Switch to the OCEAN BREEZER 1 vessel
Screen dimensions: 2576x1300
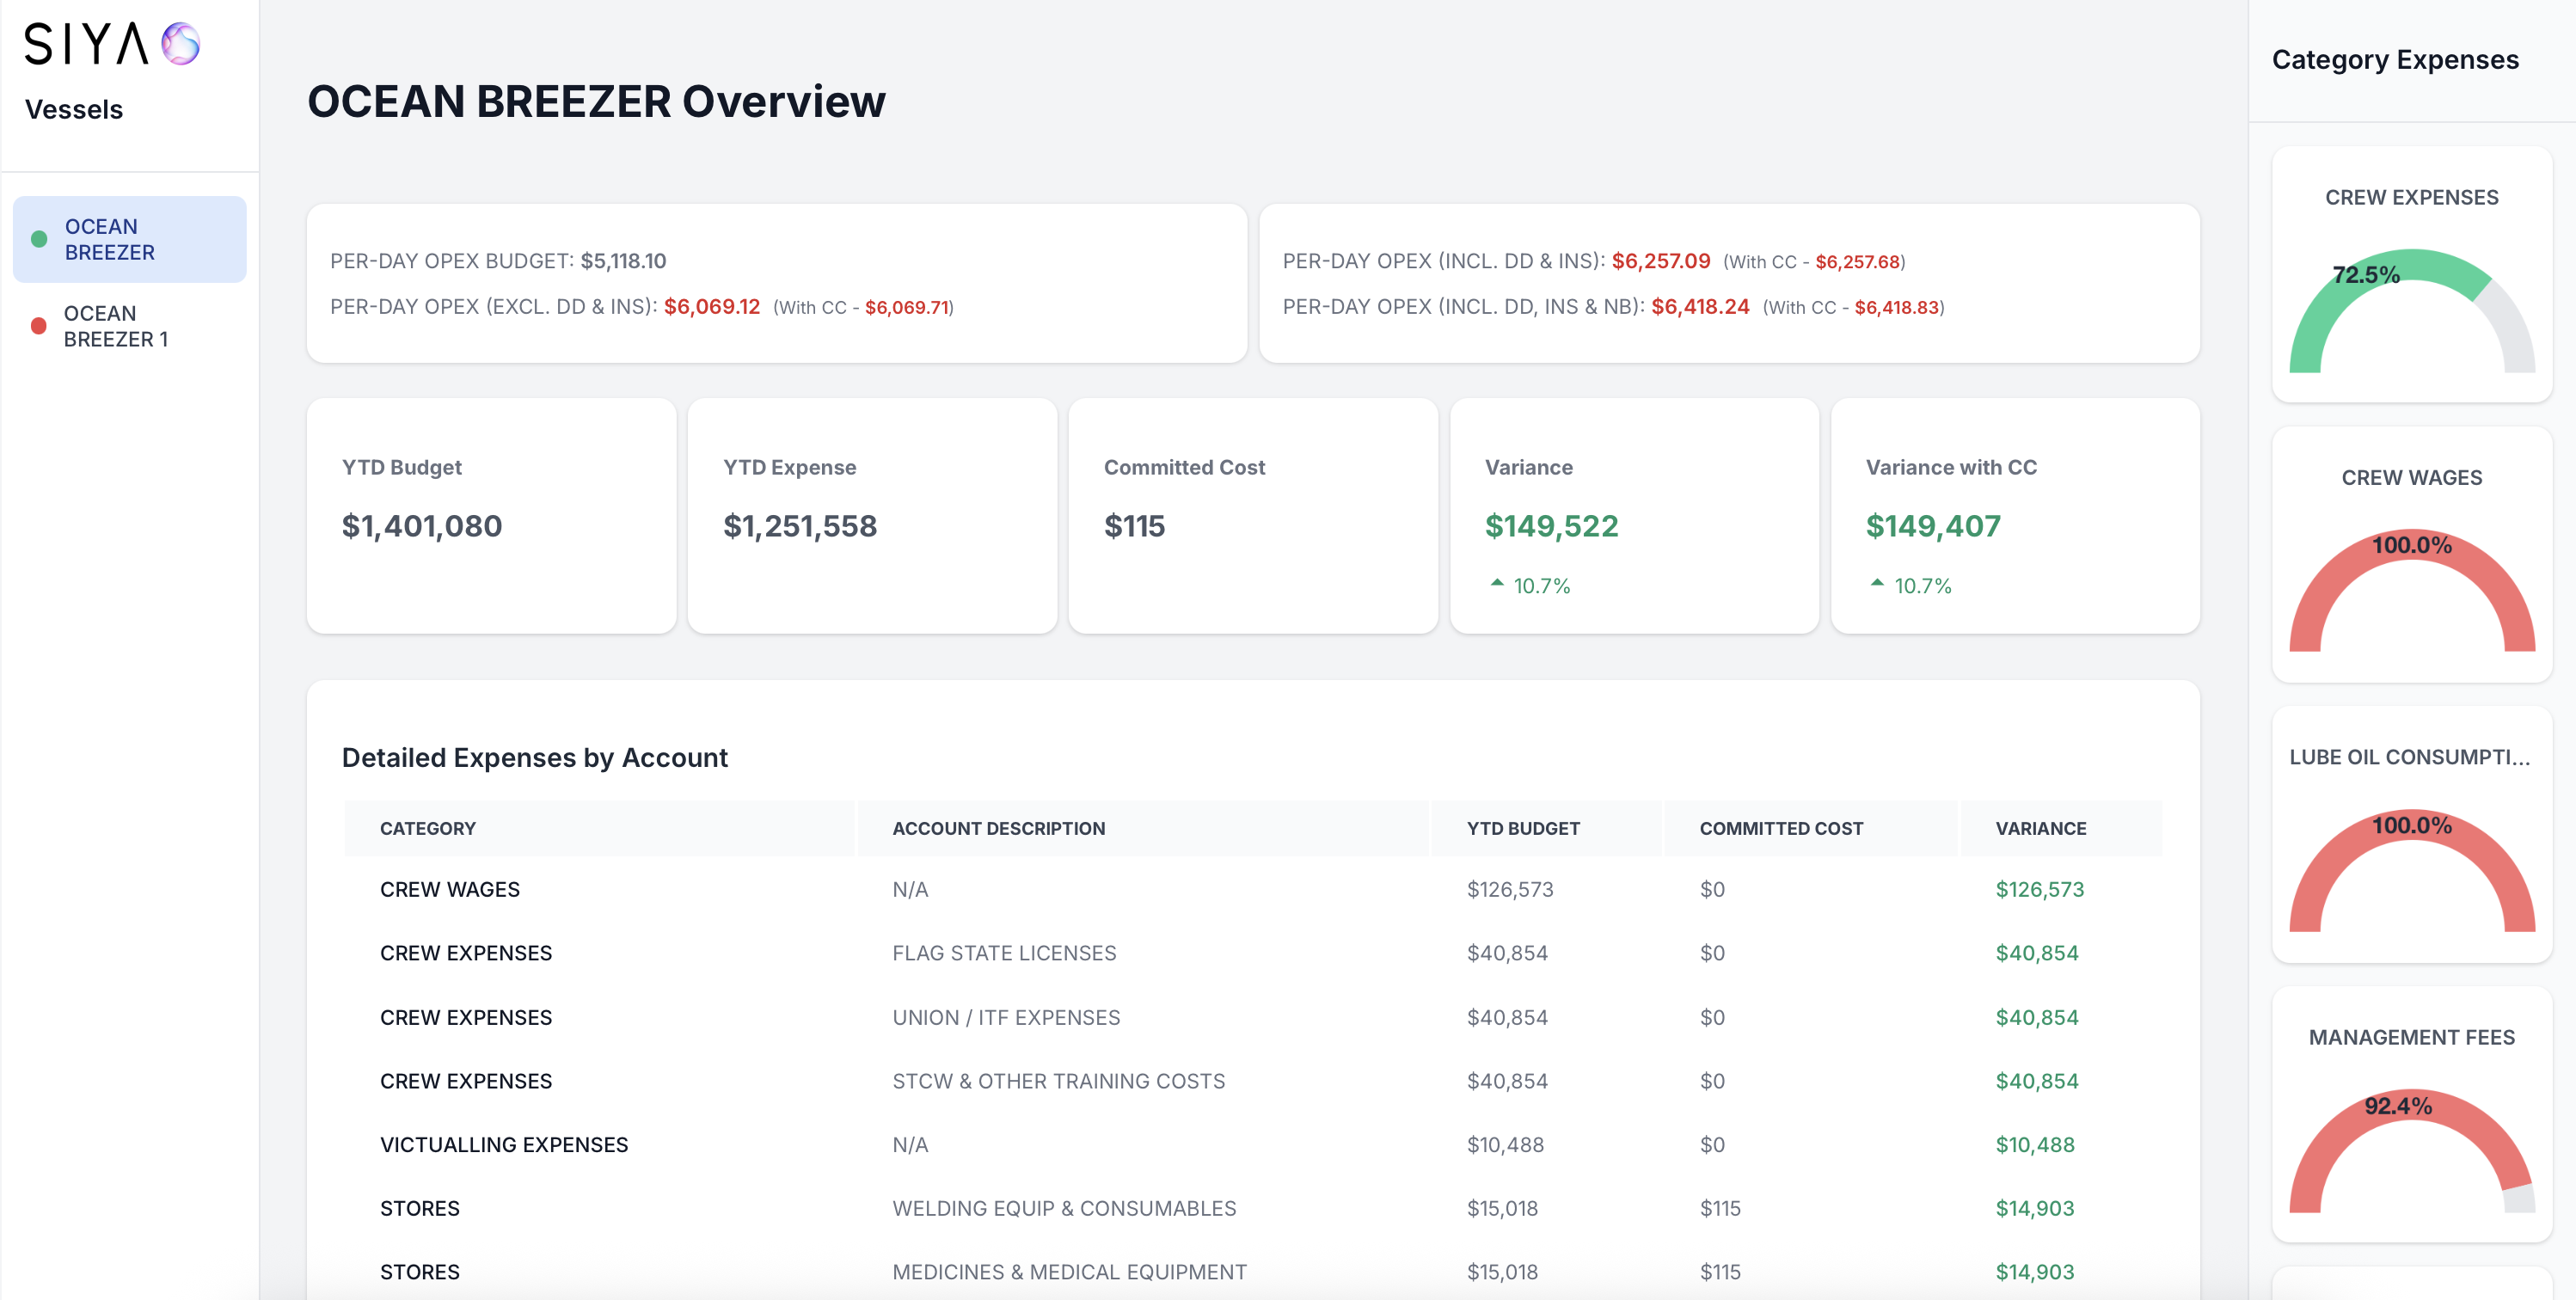click(x=117, y=326)
